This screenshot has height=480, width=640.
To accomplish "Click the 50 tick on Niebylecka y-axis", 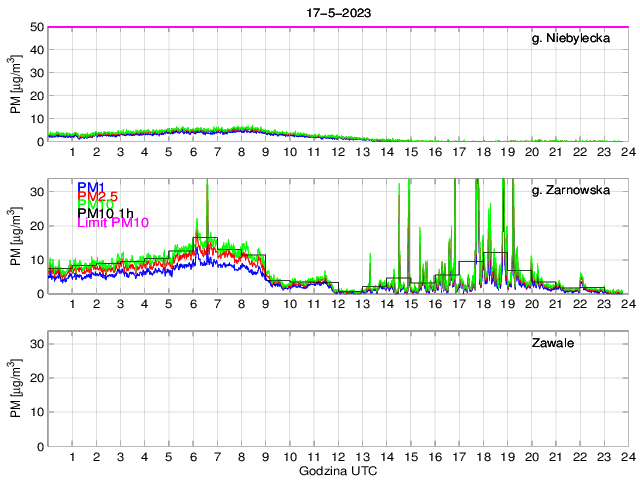I will click(x=35, y=27).
